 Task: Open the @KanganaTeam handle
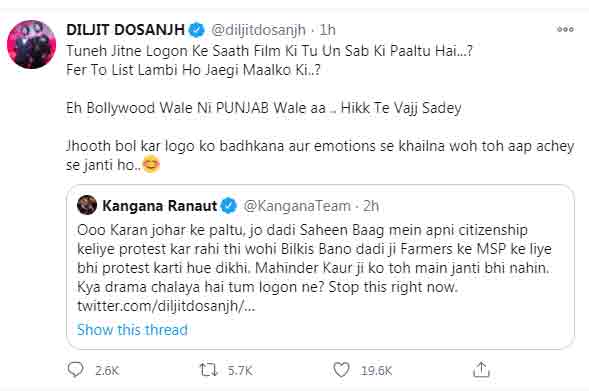point(297,206)
